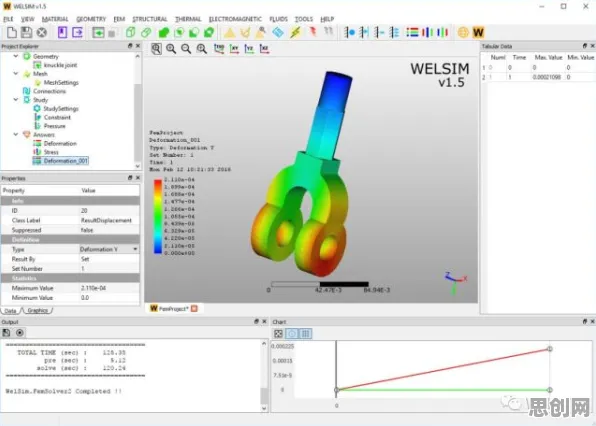This screenshot has width=596, height=426.
Task: Click the red line end point in chart
Action: [550, 348]
